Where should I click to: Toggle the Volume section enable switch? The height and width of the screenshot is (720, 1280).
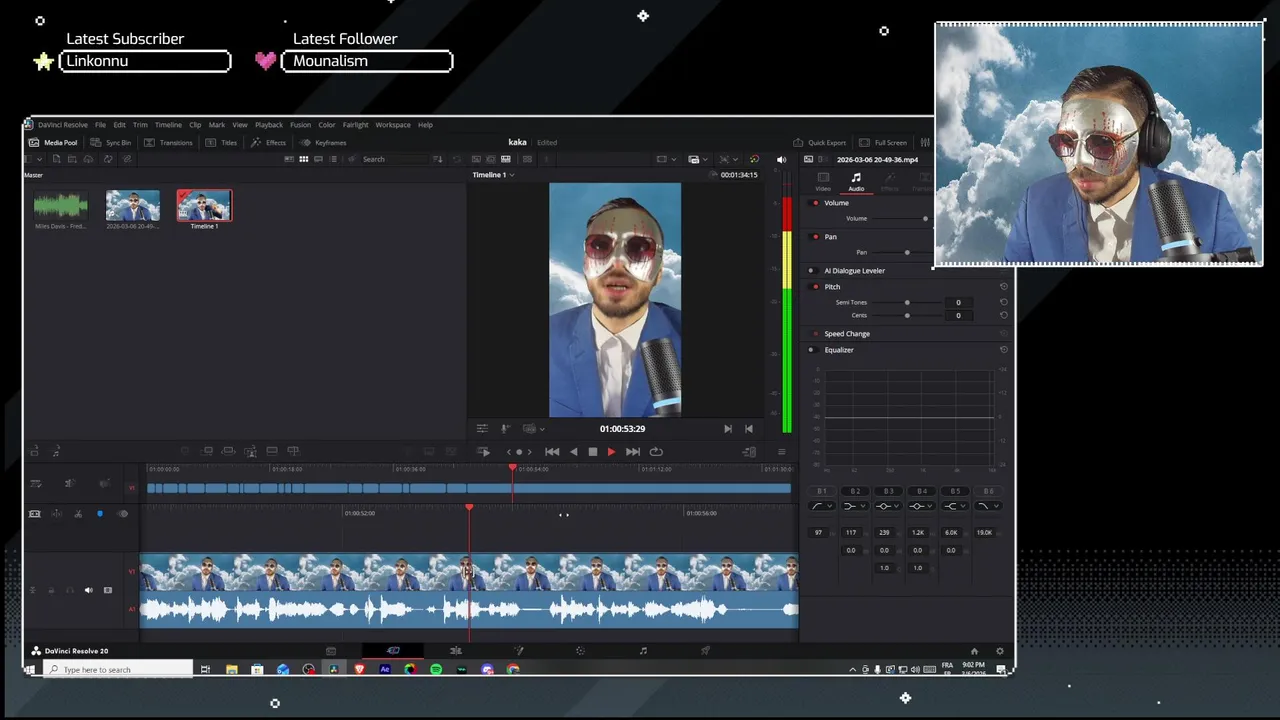click(x=816, y=203)
